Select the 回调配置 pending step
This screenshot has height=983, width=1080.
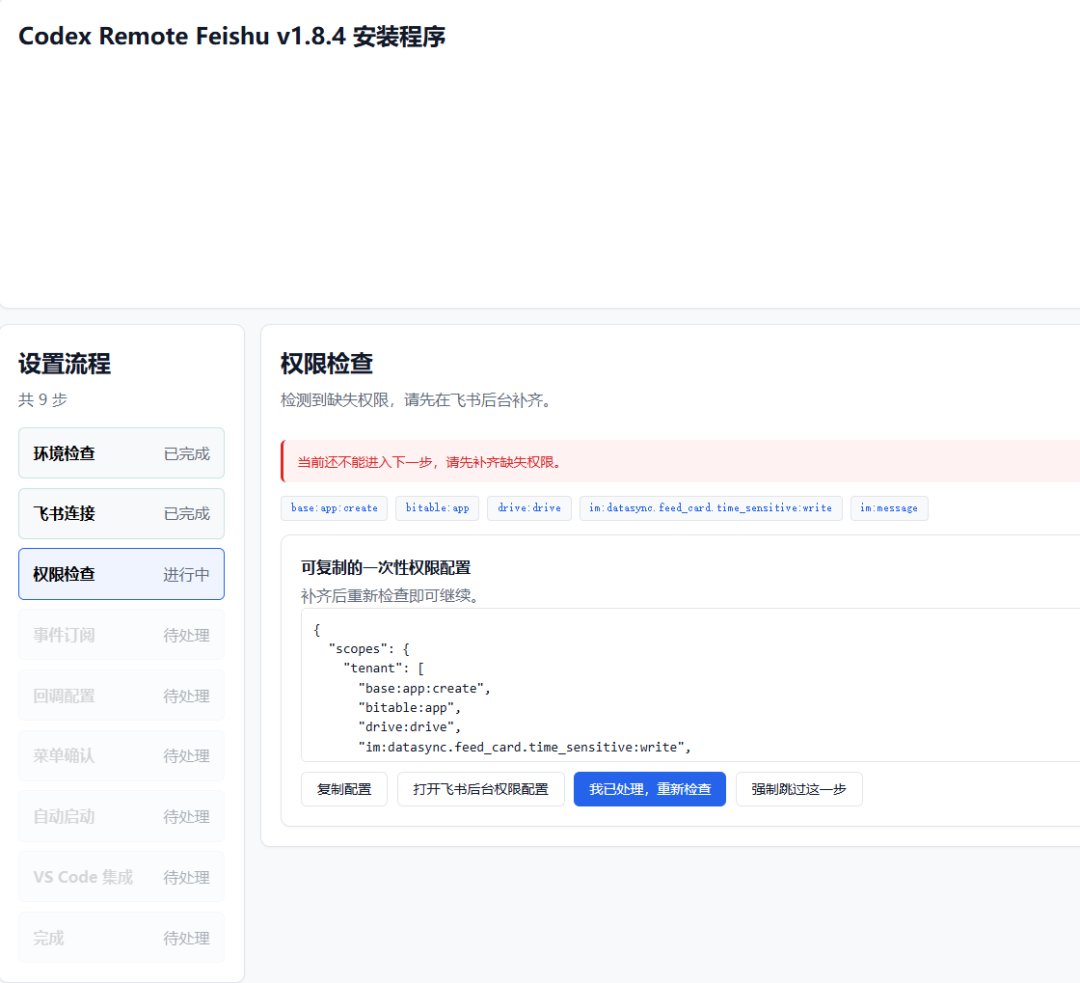pos(121,695)
